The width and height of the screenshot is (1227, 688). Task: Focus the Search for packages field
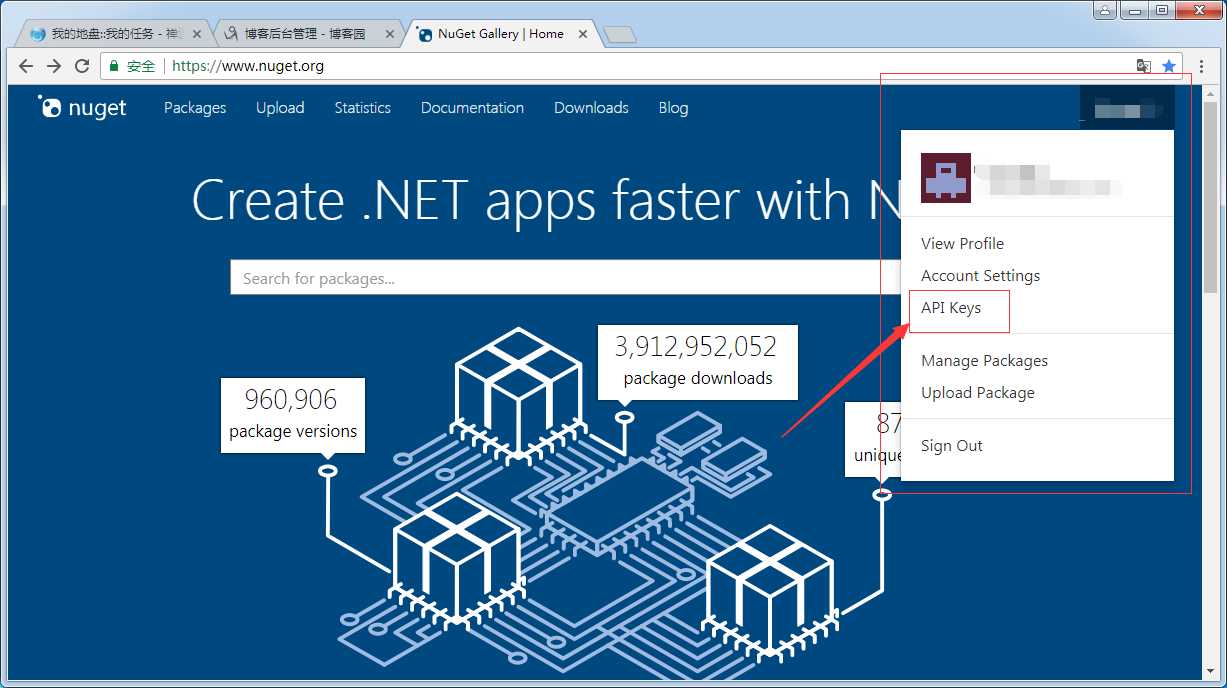click(x=565, y=278)
